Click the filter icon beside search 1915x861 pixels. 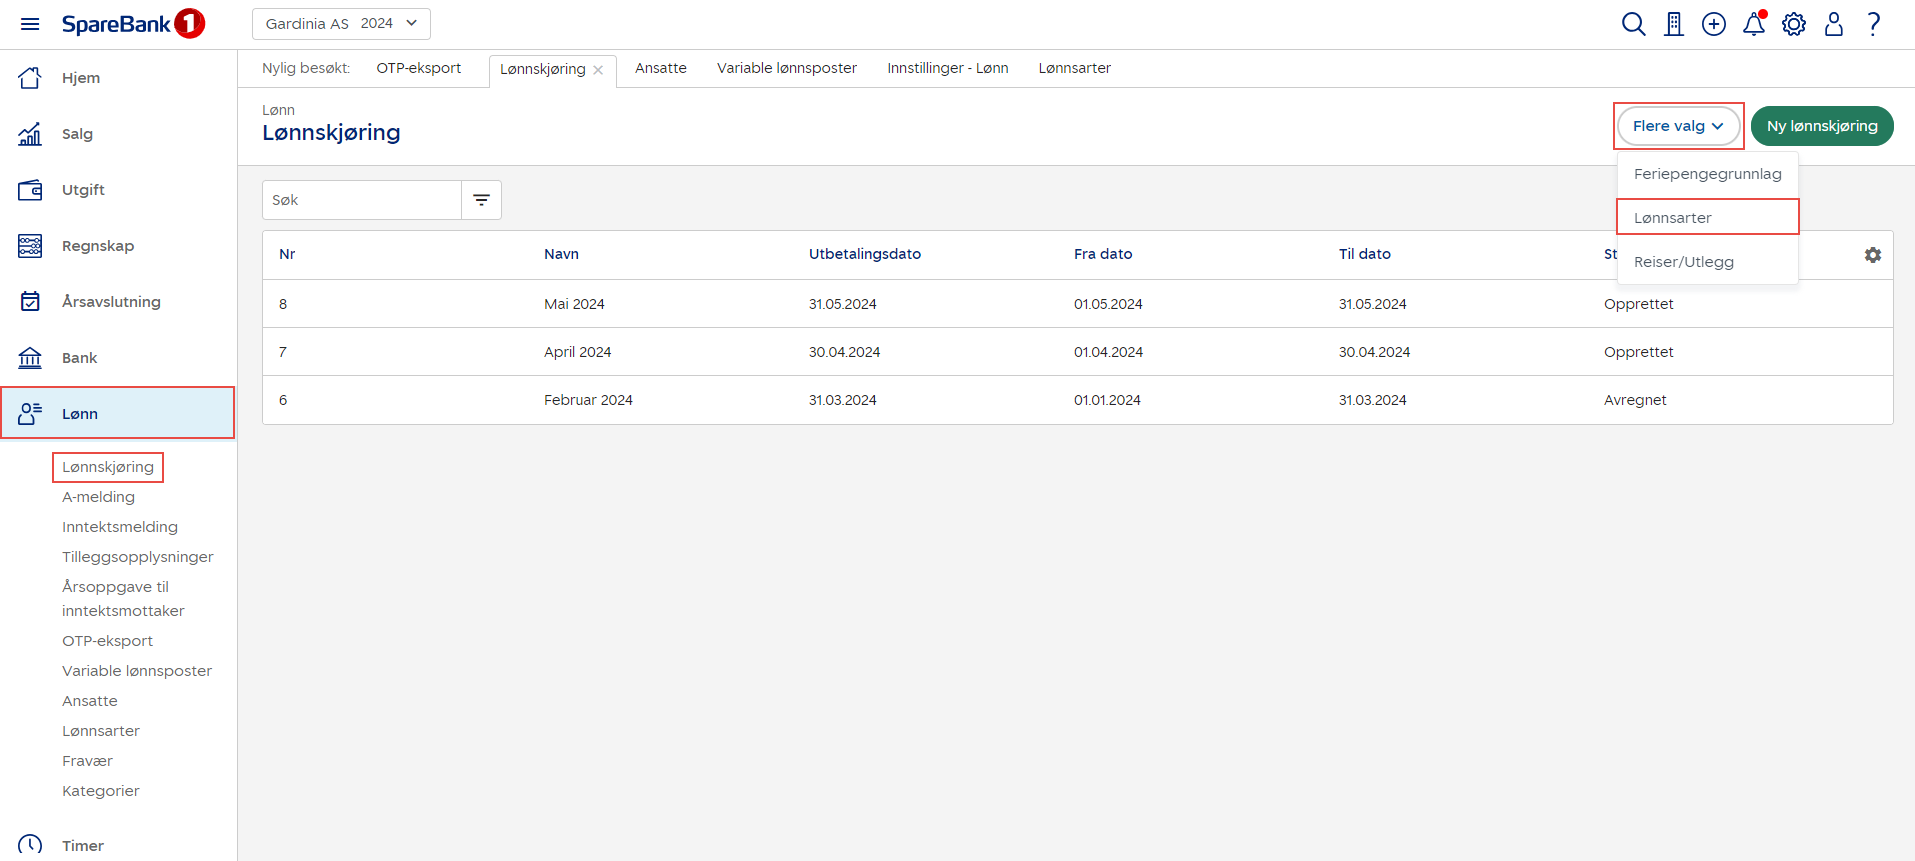[x=481, y=200]
